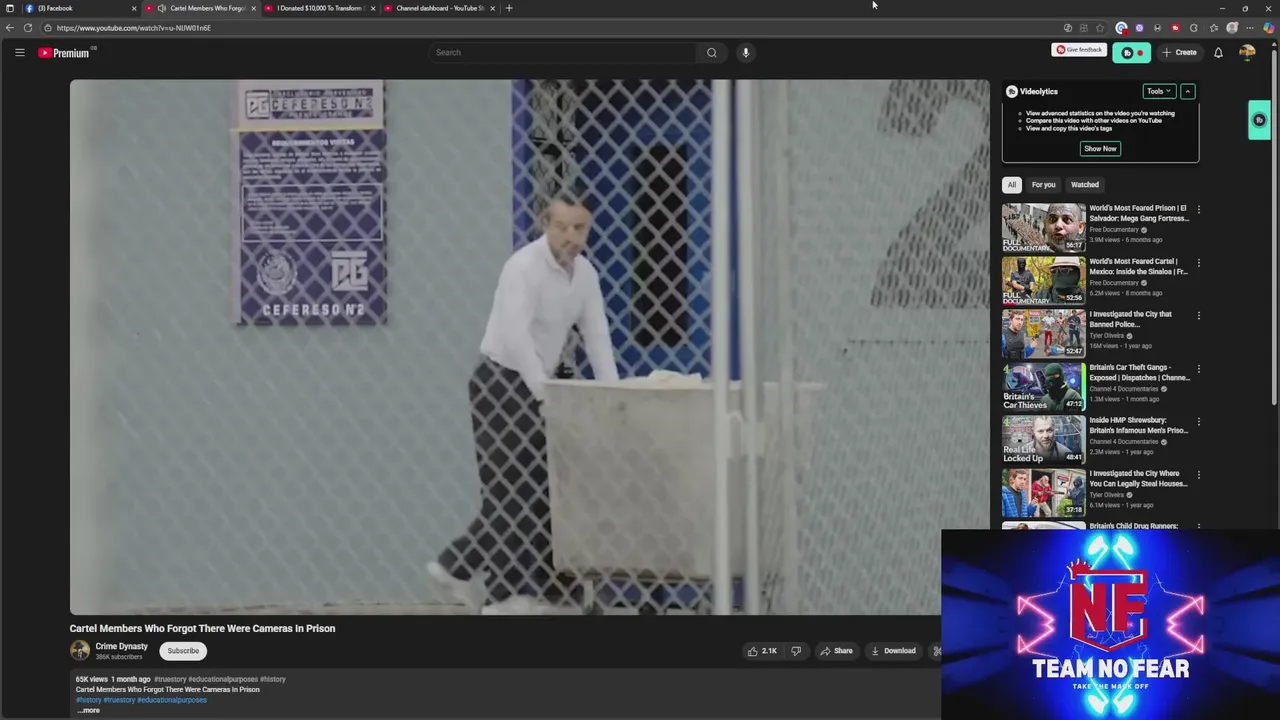Screen dimensions: 1280x720
Task: Switch to I Donated $10,000 tab
Action: tap(320, 8)
